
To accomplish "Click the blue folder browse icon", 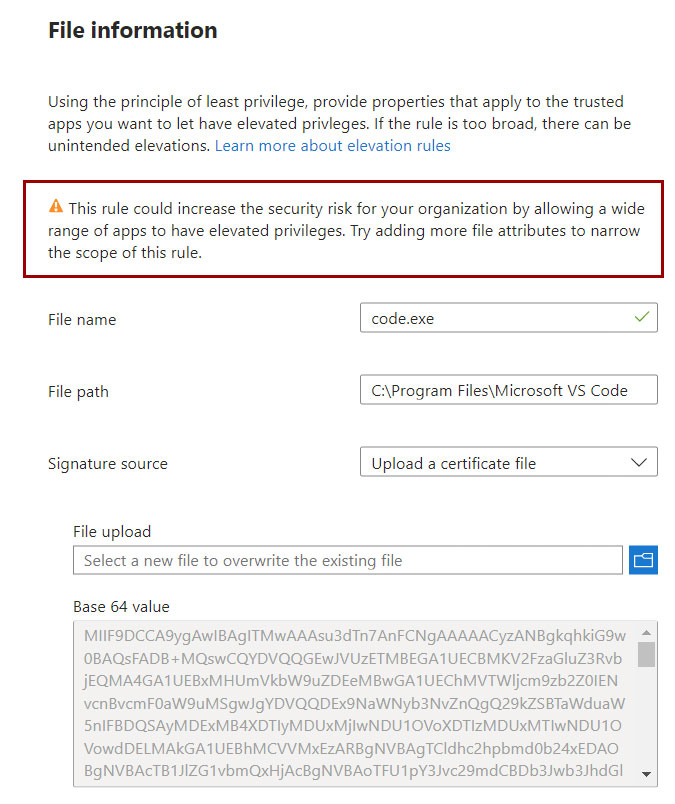I will (x=643, y=560).
